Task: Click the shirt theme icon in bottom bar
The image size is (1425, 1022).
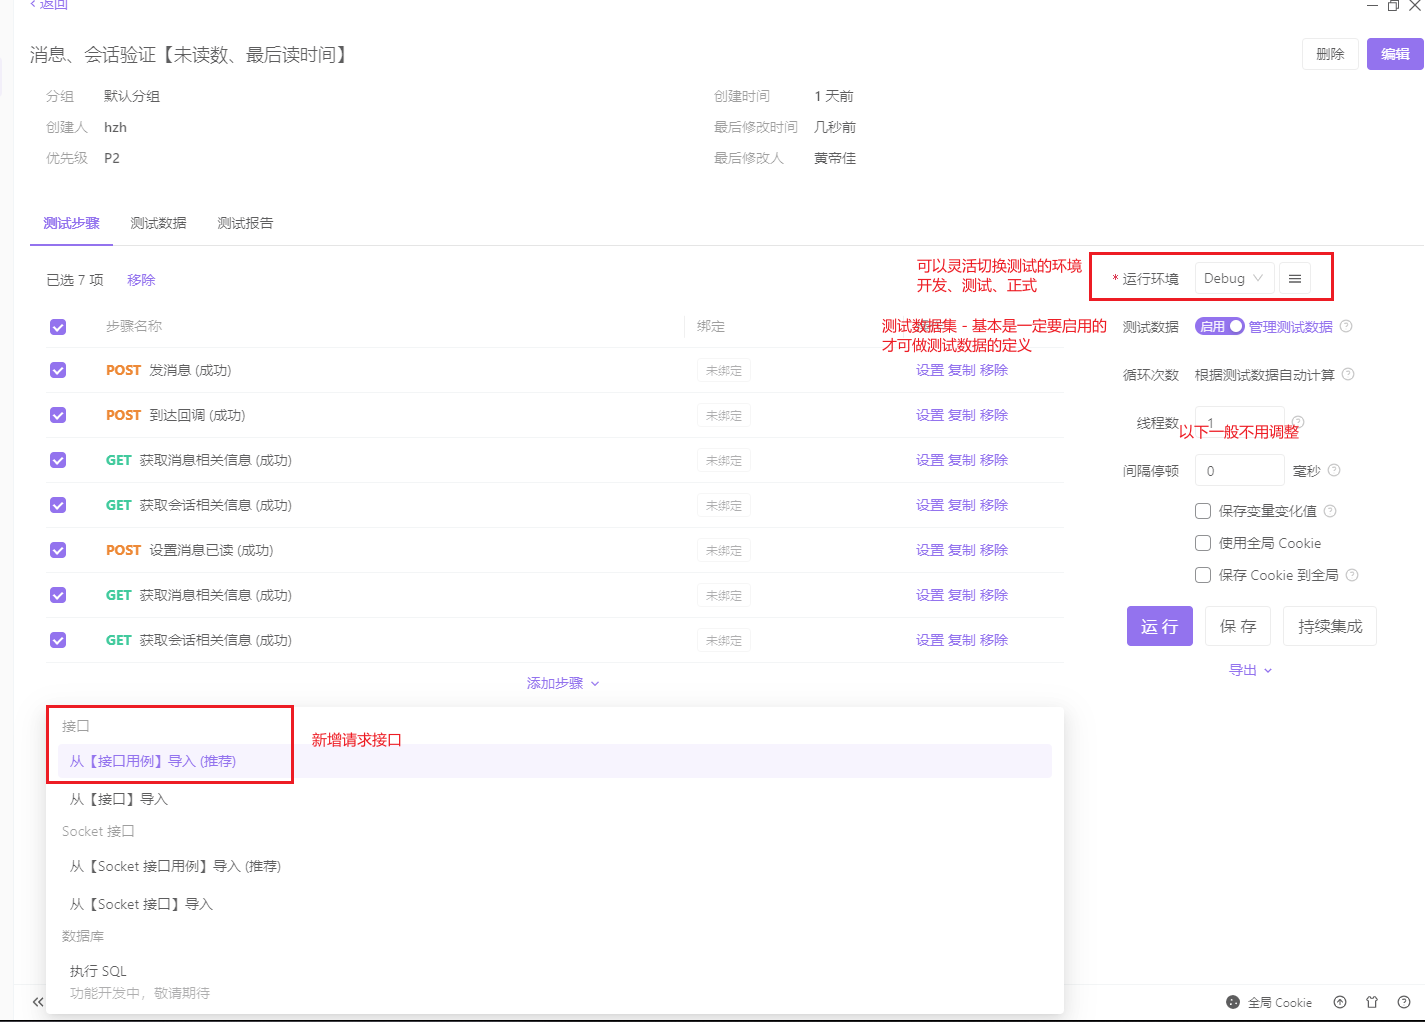Action: pyautogui.click(x=1372, y=1002)
